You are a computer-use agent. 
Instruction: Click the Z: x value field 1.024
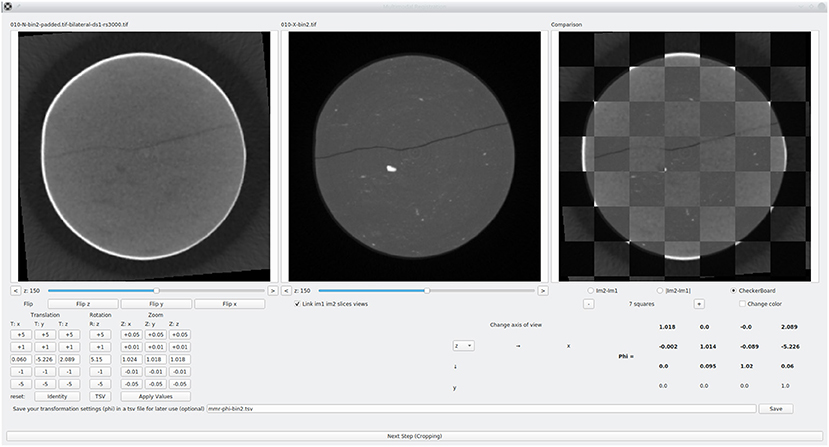pos(132,360)
